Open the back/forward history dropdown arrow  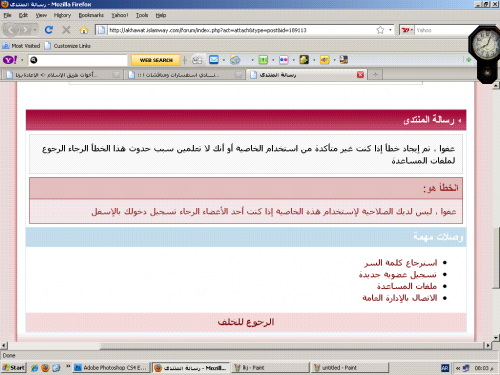click(35, 30)
